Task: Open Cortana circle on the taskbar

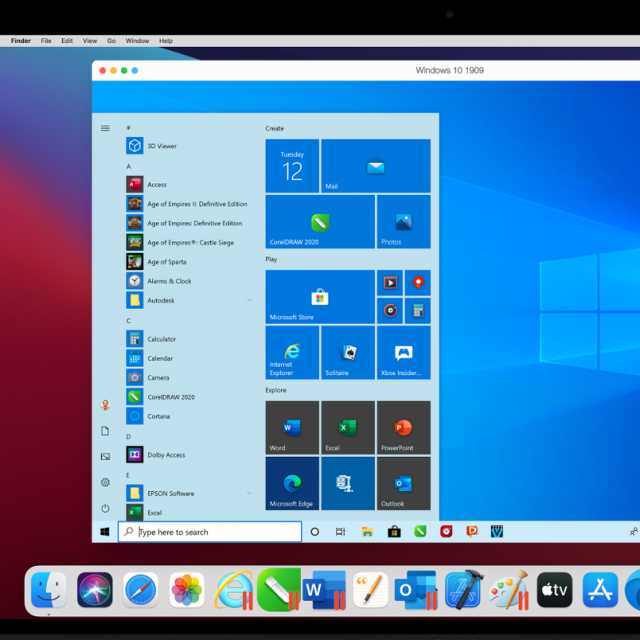Action: [x=315, y=532]
